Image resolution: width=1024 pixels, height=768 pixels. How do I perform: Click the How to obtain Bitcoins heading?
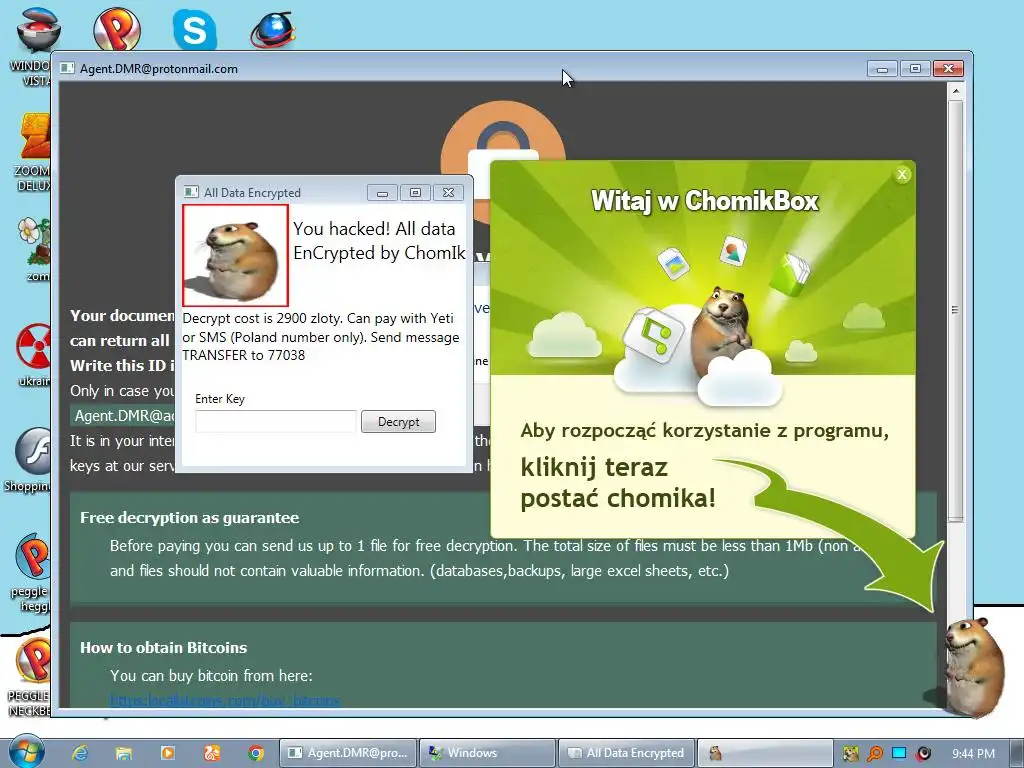[x=163, y=648]
